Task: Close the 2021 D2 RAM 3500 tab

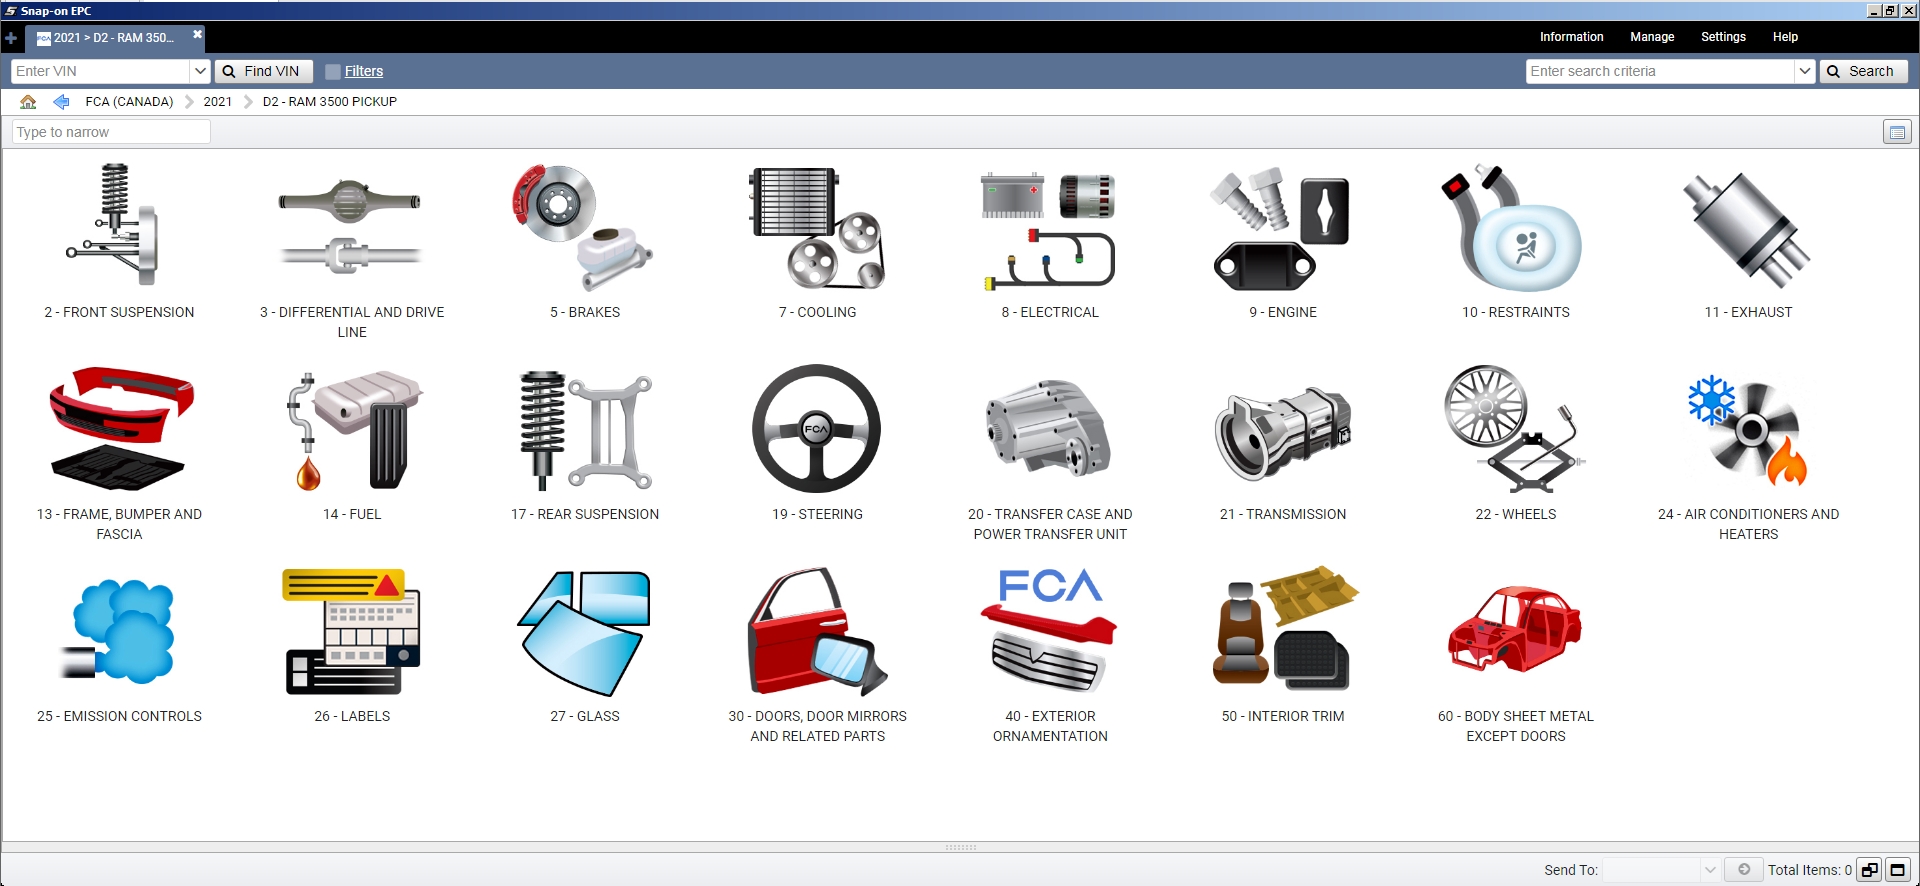Action: [x=197, y=34]
